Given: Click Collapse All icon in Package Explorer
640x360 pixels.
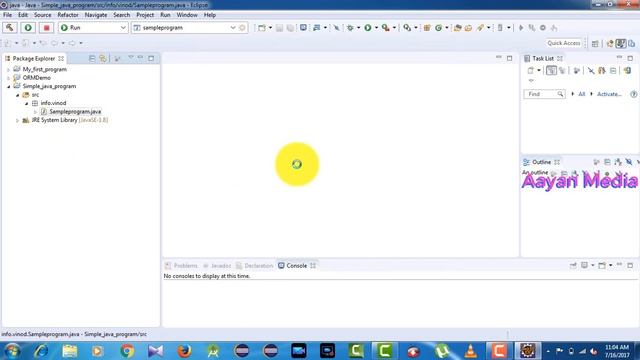Looking at the screenshot, I should [x=92, y=59].
